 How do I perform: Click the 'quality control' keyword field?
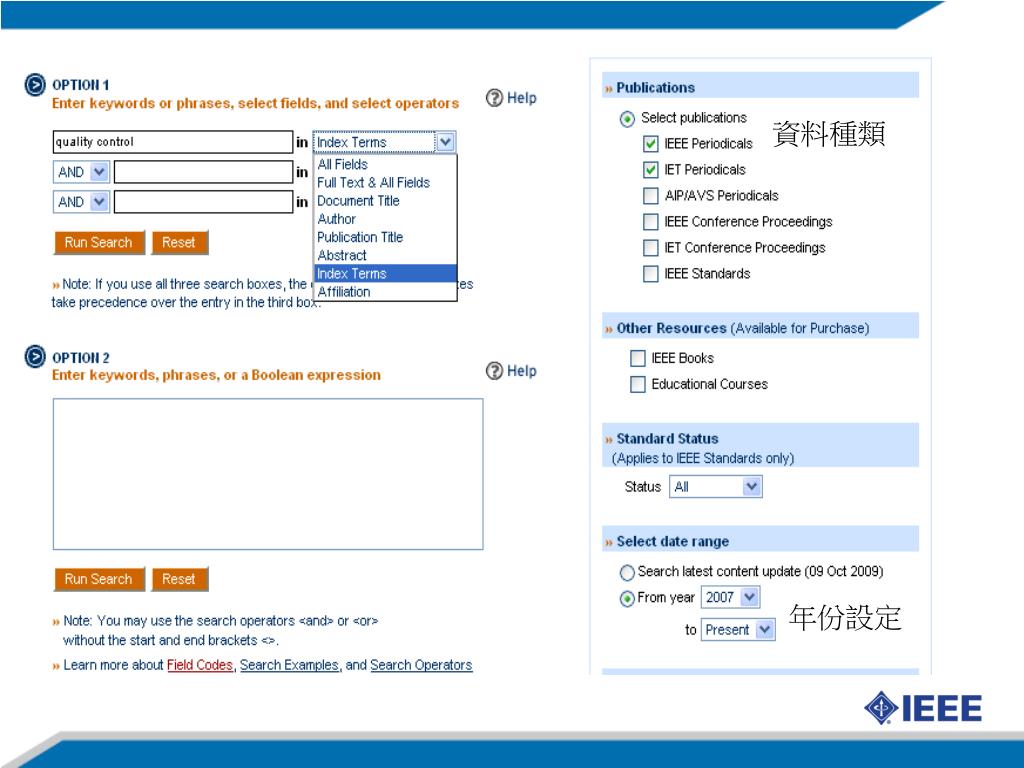172,142
